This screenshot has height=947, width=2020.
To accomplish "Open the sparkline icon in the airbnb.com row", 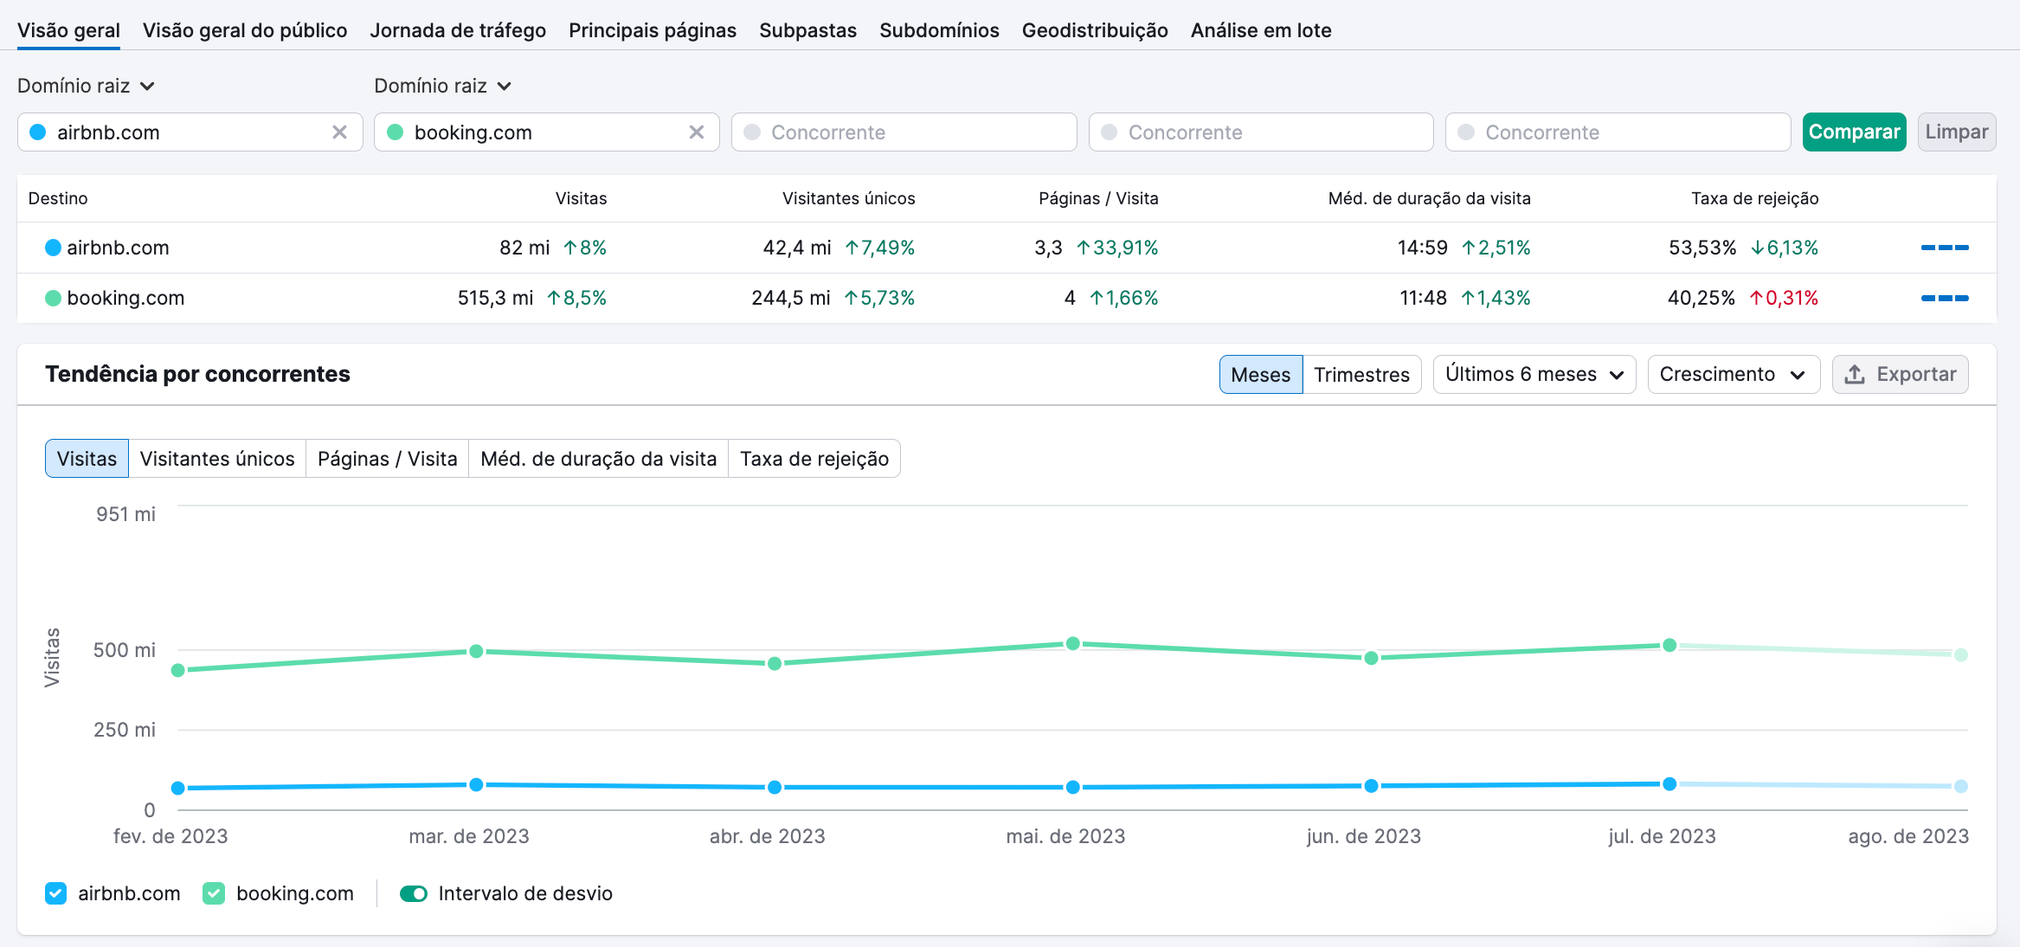I will 1944,247.
